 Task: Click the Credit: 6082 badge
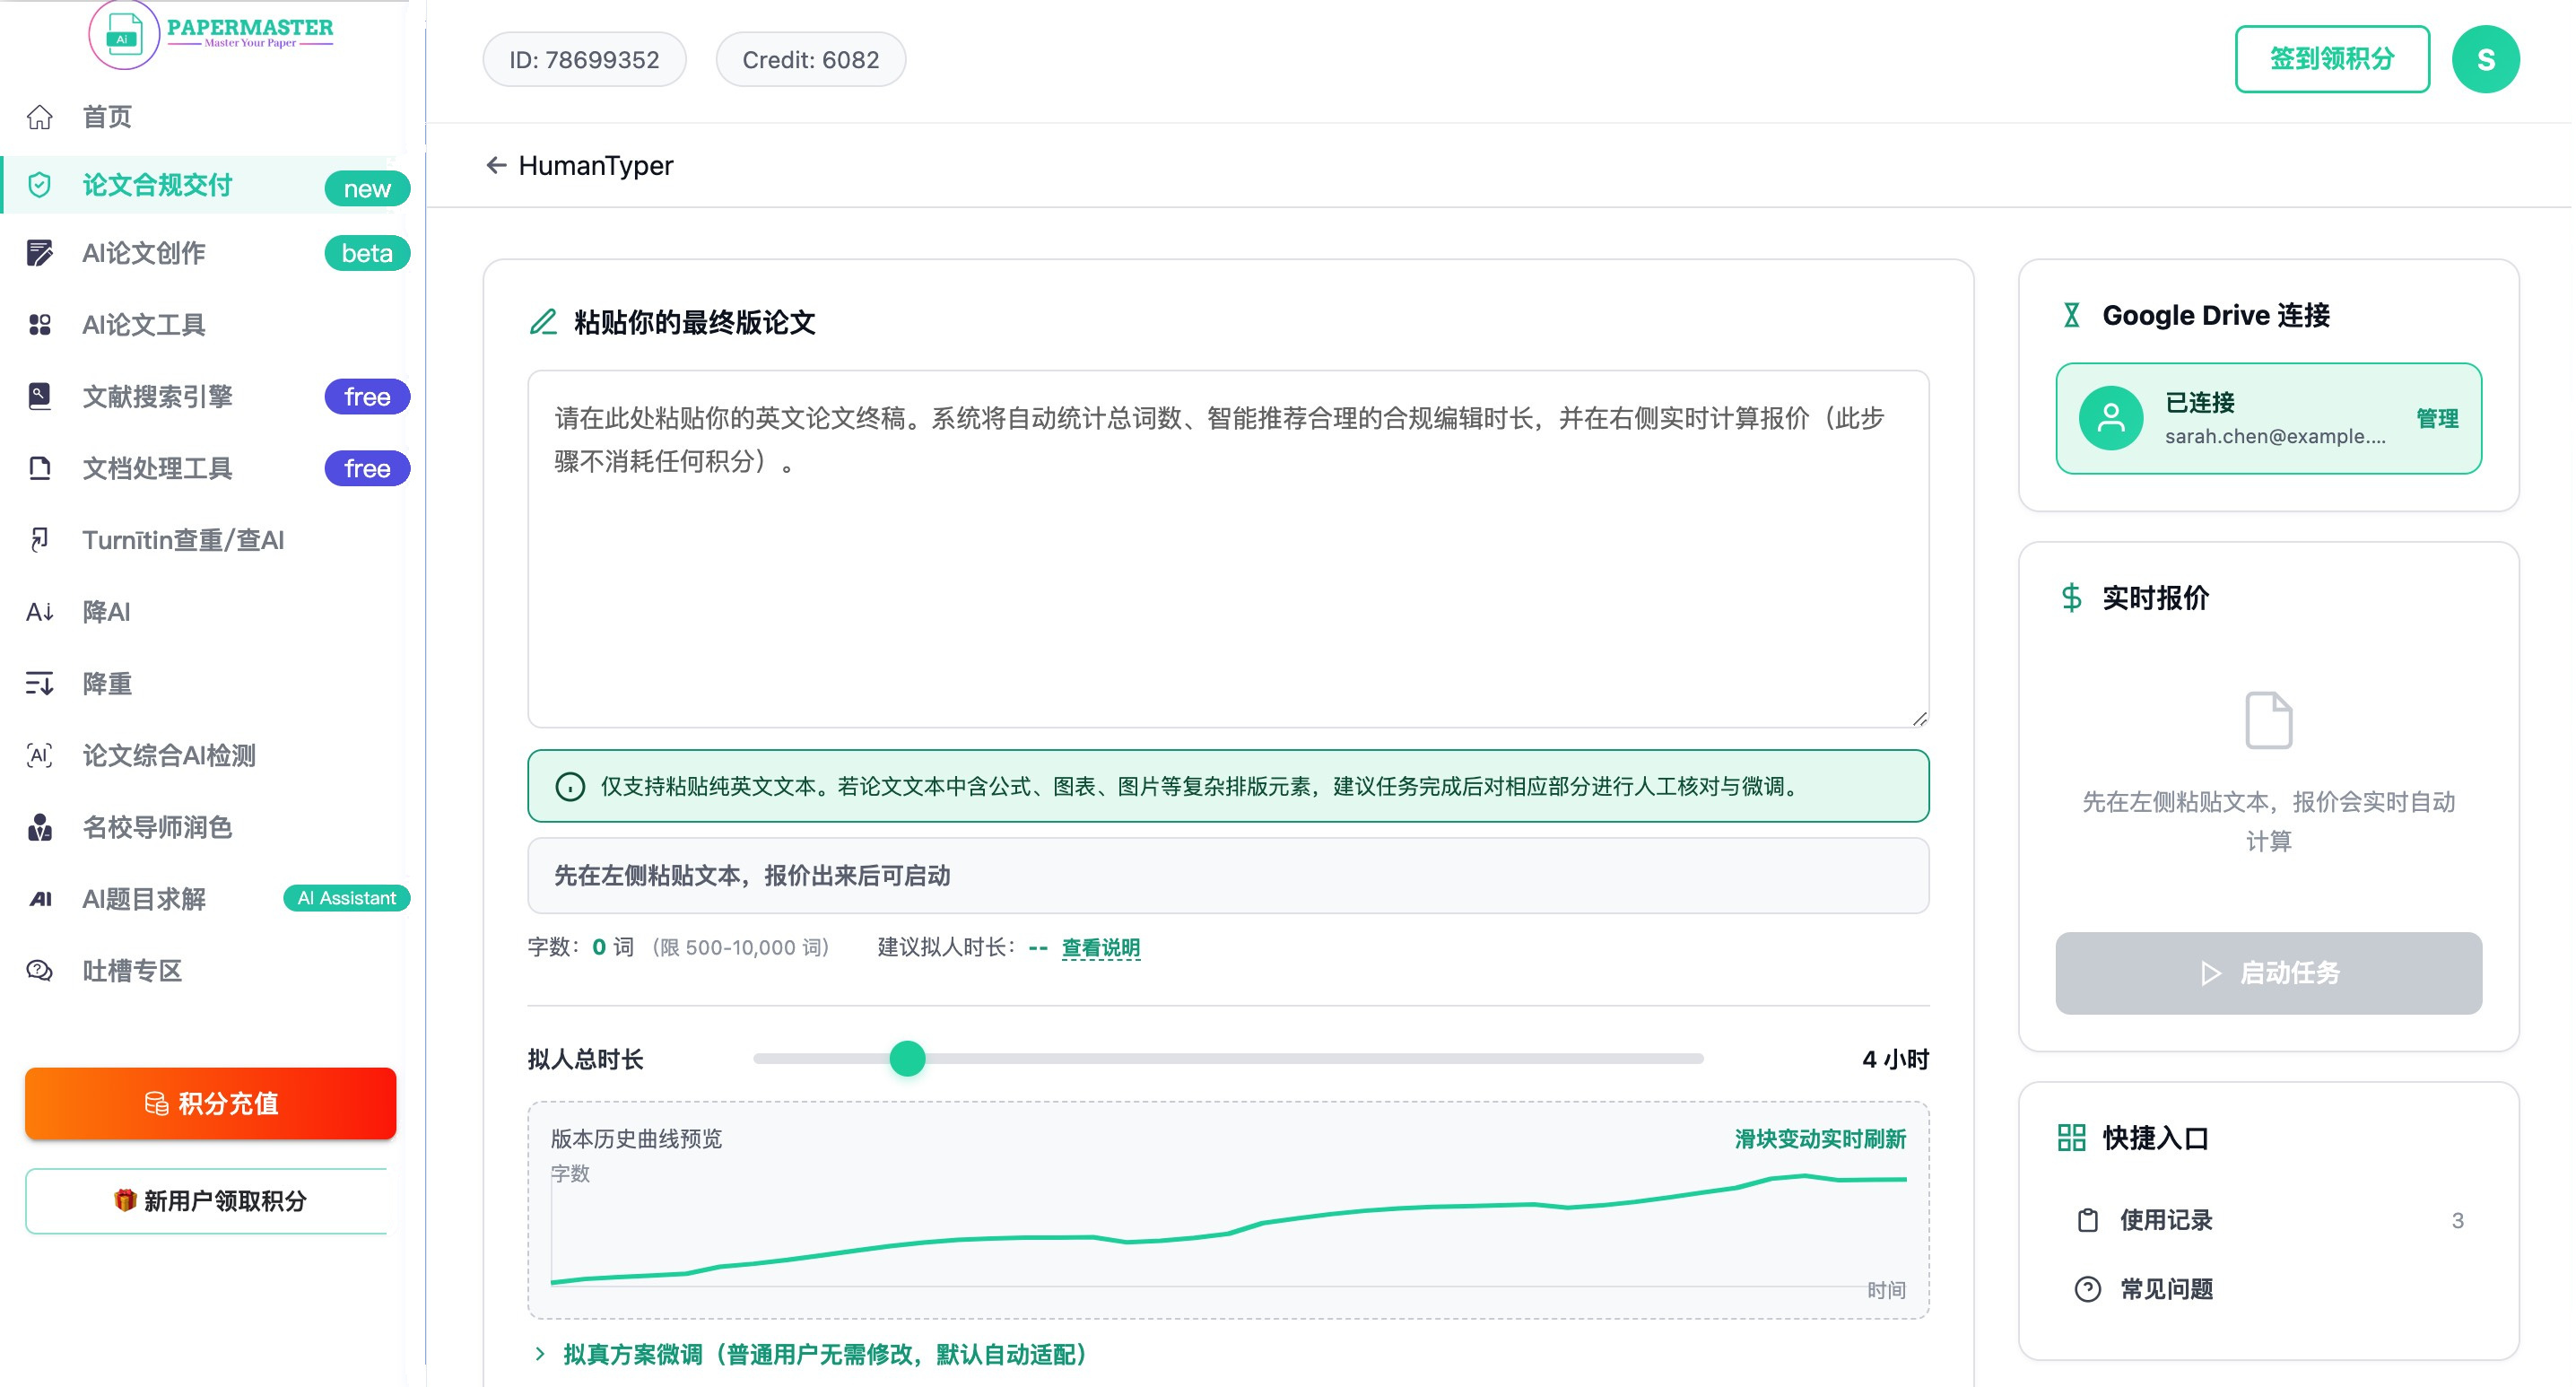tap(810, 59)
